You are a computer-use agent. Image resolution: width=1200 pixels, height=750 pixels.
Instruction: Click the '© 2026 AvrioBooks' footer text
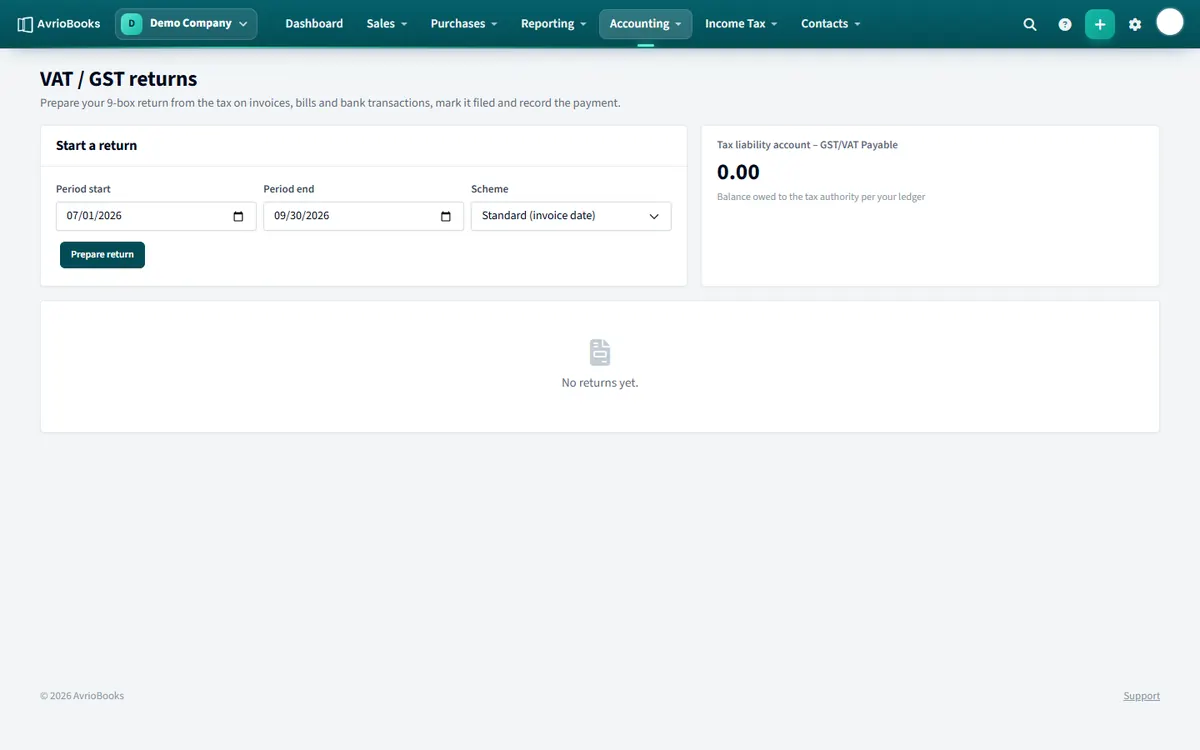tap(82, 696)
